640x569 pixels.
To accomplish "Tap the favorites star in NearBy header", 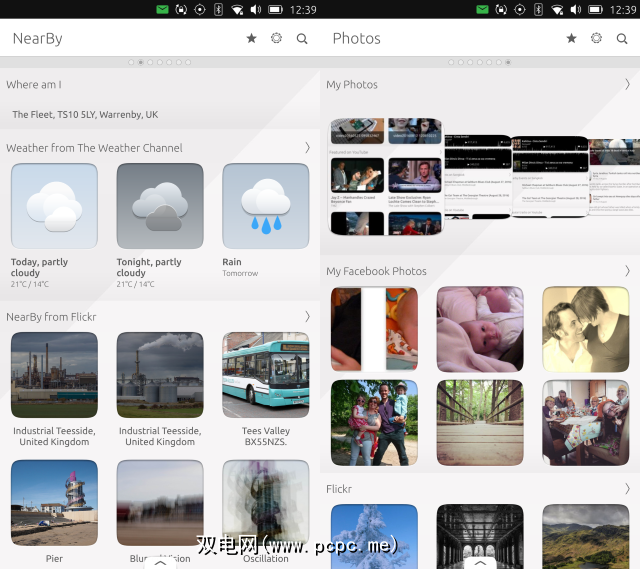I will (251, 38).
